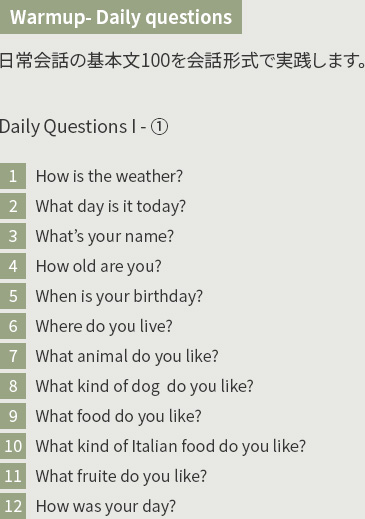Select "How is the weather?" question

109,176
